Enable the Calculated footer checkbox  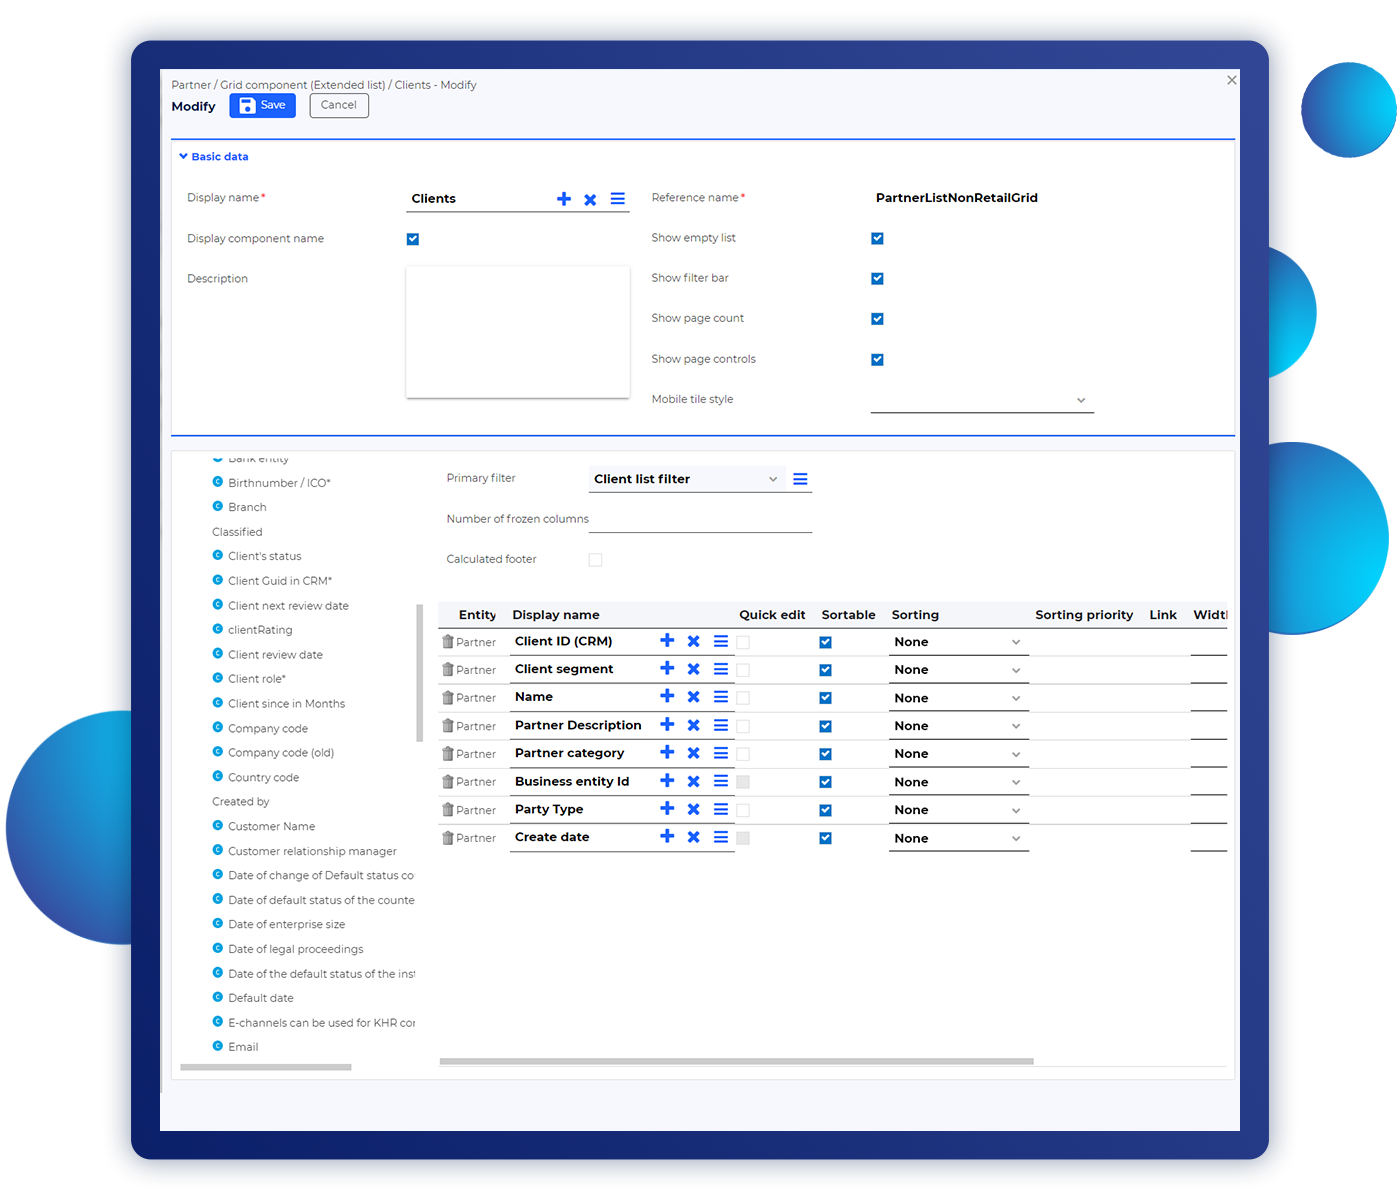pos(595,560)
